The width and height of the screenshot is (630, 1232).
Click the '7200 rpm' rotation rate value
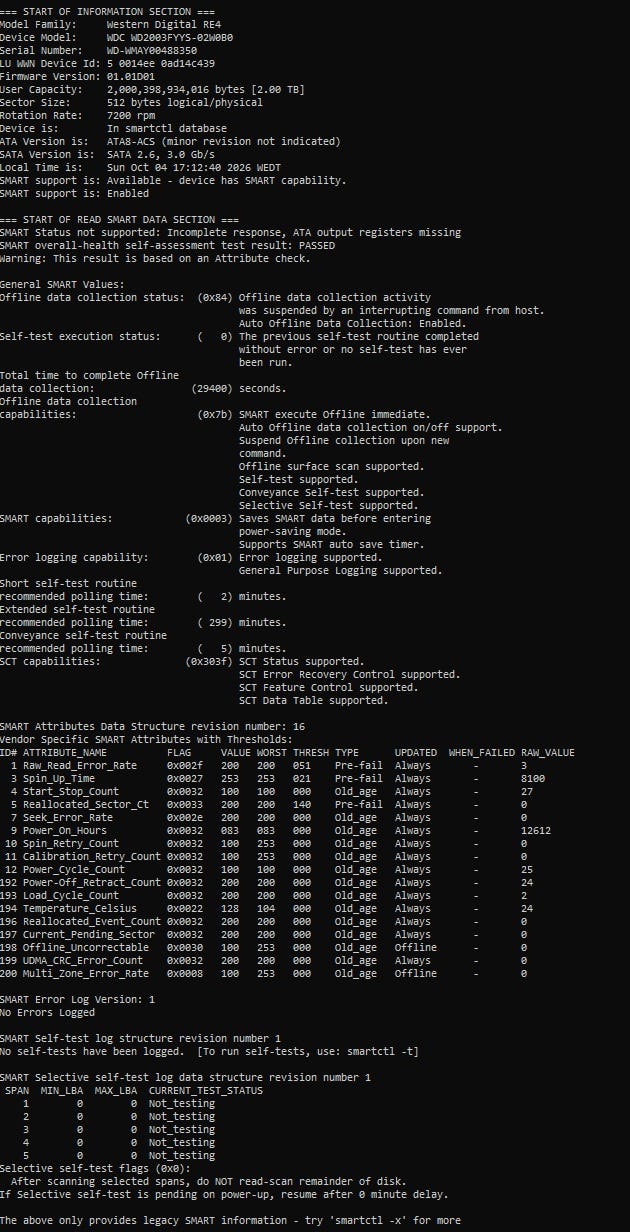[131, 115]
